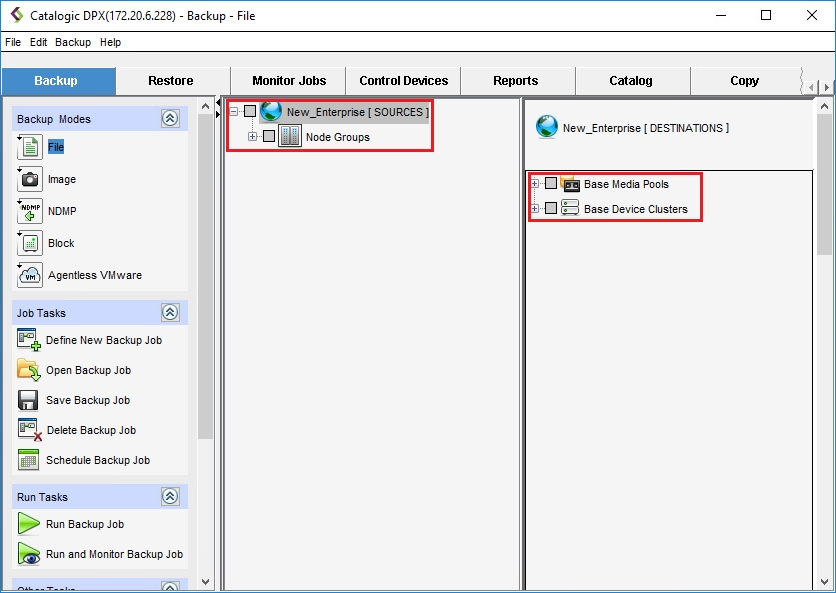This screenshot has width=836, height=593.
Task: Click the Delete Backup Job icon
Action: click(x=29, y=430)
